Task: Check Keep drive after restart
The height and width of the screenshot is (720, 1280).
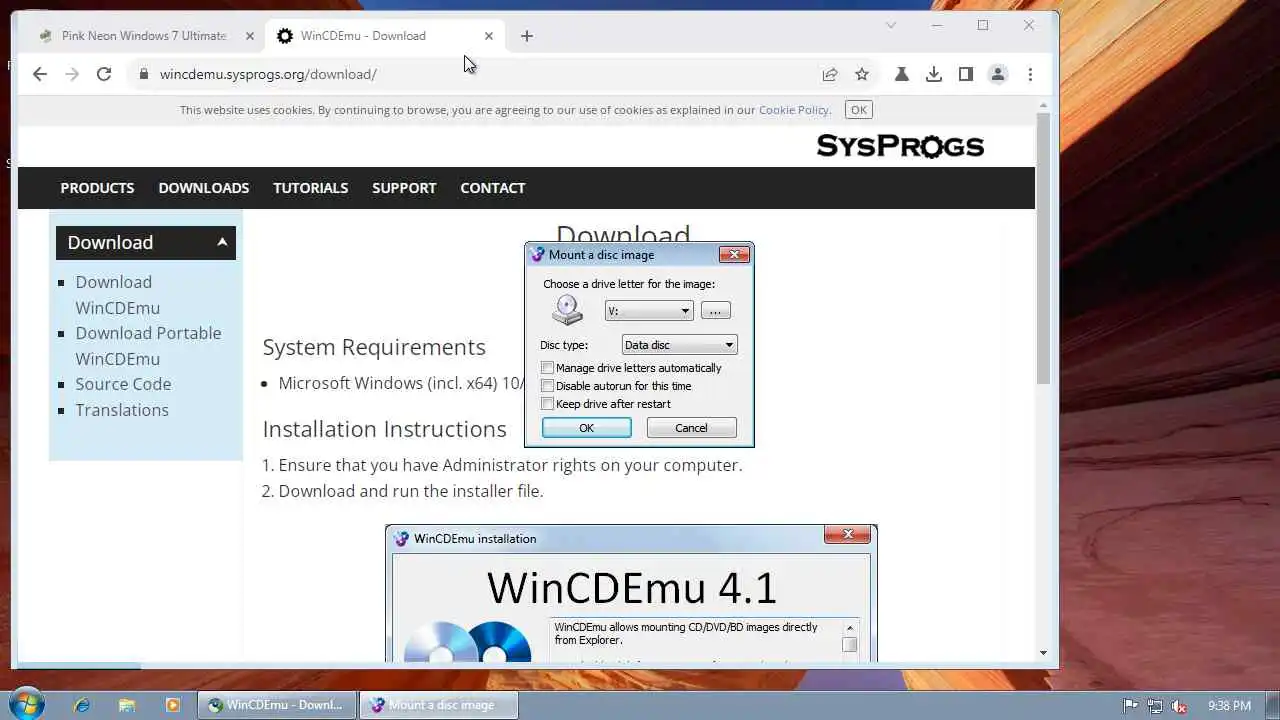Action: (x=547, y=404)
